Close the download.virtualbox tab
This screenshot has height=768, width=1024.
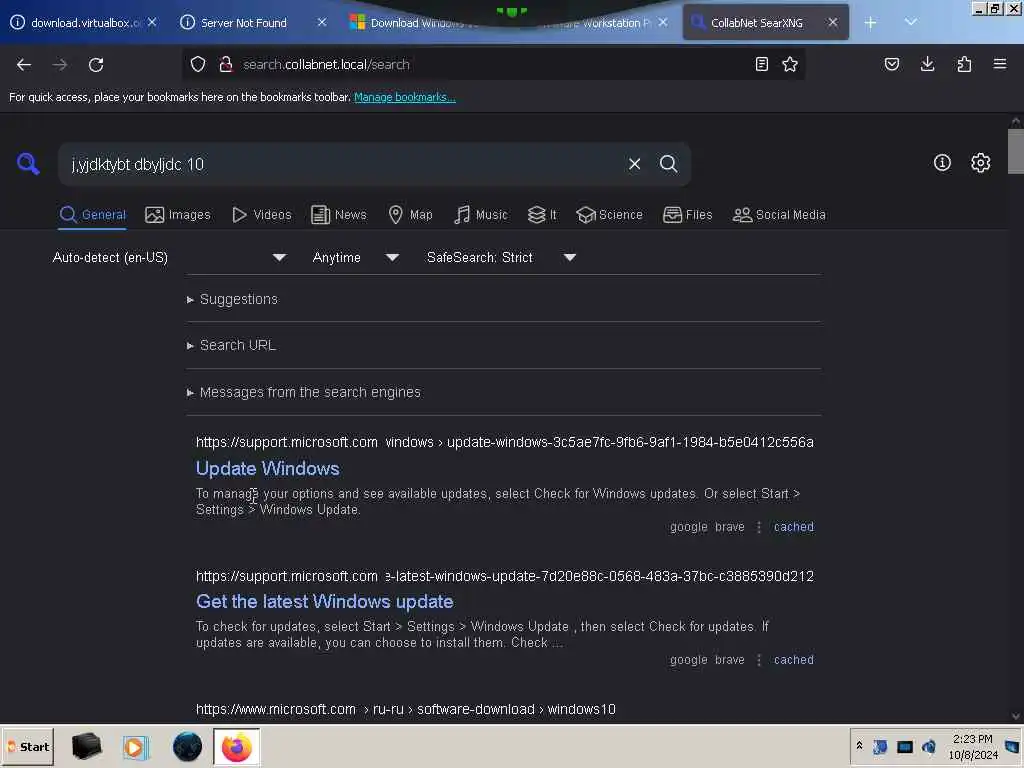tap(152, 22)
